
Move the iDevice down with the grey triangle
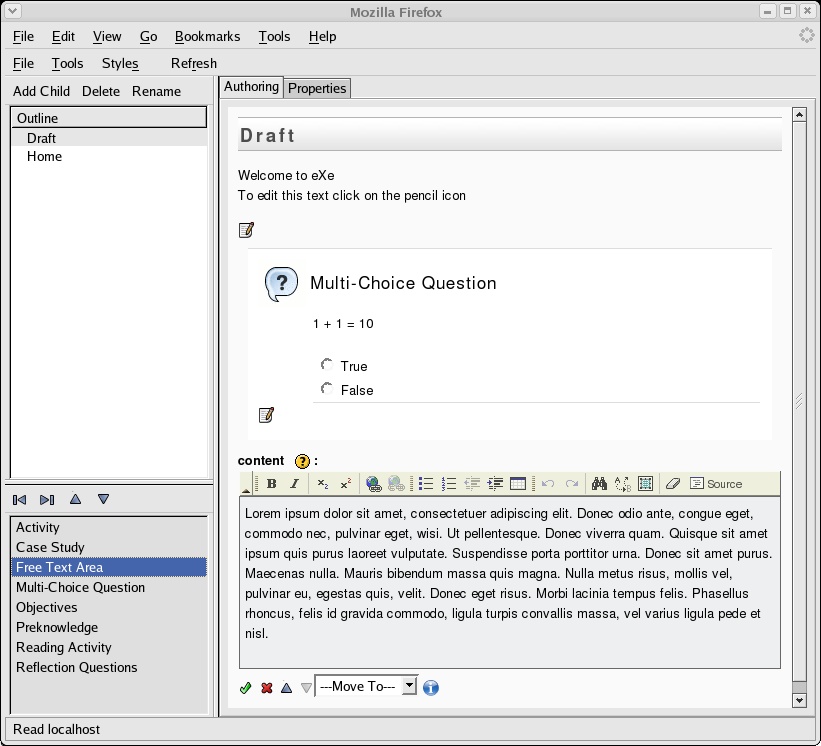306,688
